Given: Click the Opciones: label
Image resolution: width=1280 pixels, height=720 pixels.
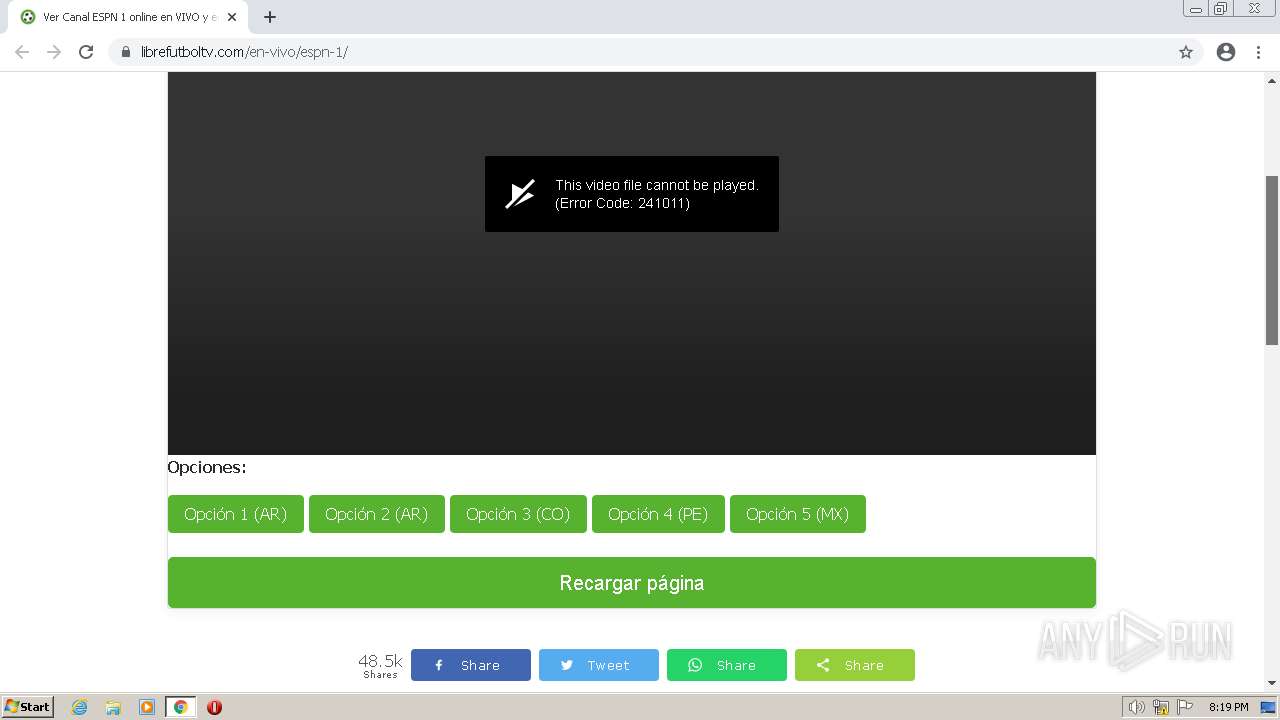Looking at the screenshot, I should click(207, 467).
